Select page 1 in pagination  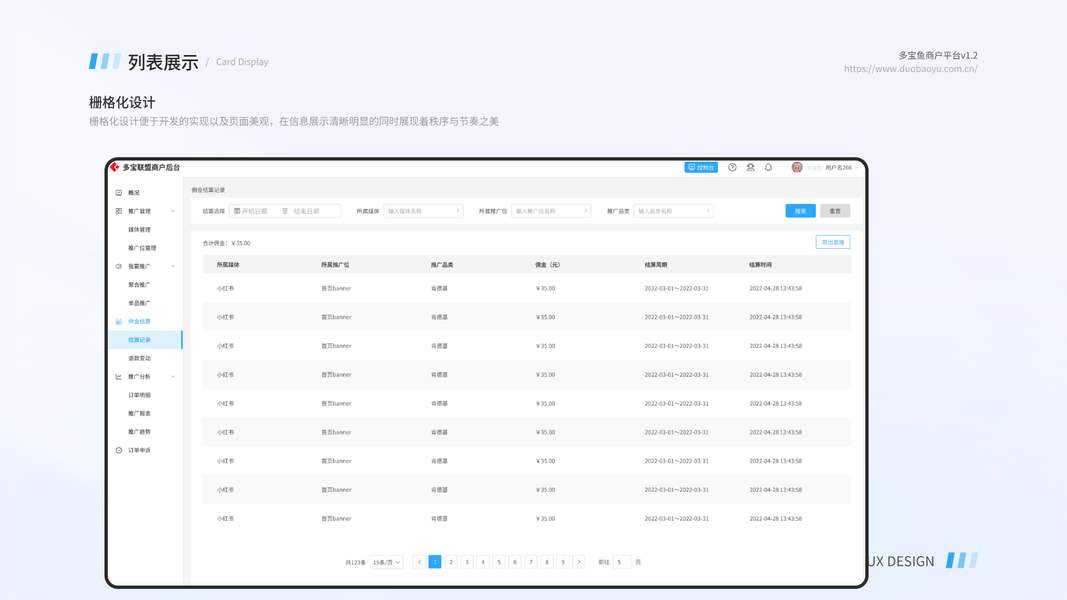(x=435, y=562)
